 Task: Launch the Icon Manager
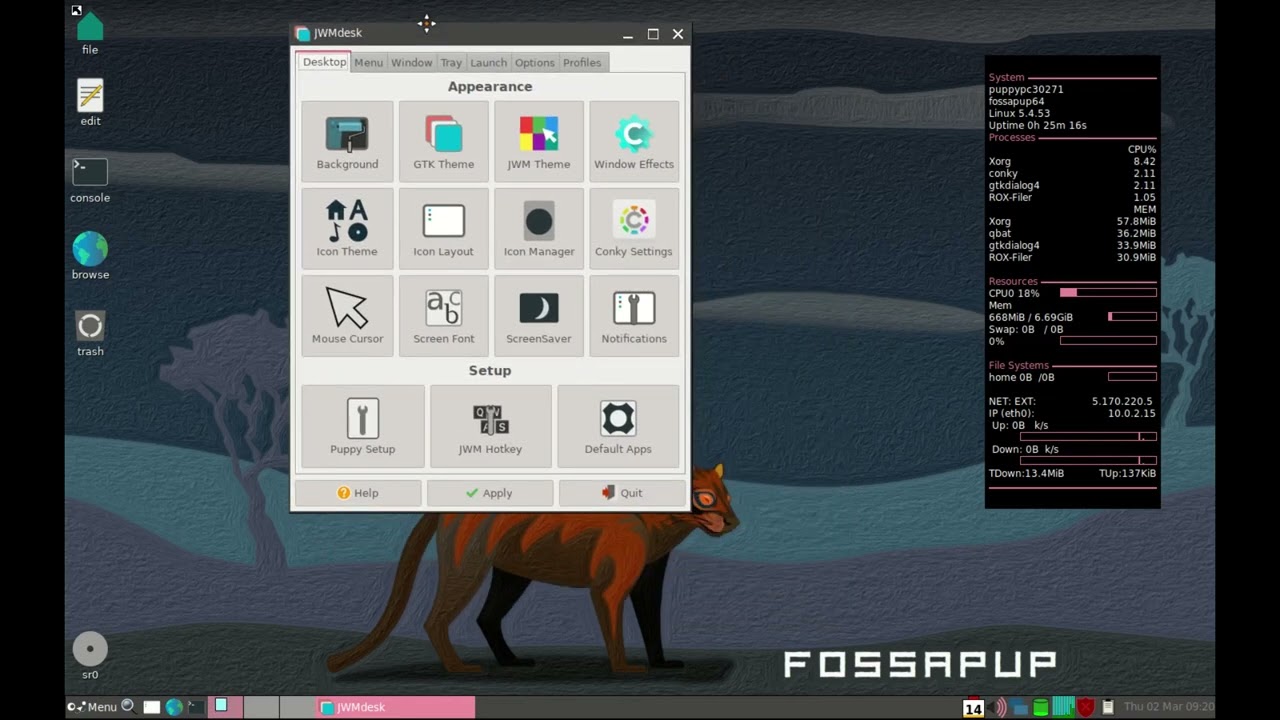(538, 228)
